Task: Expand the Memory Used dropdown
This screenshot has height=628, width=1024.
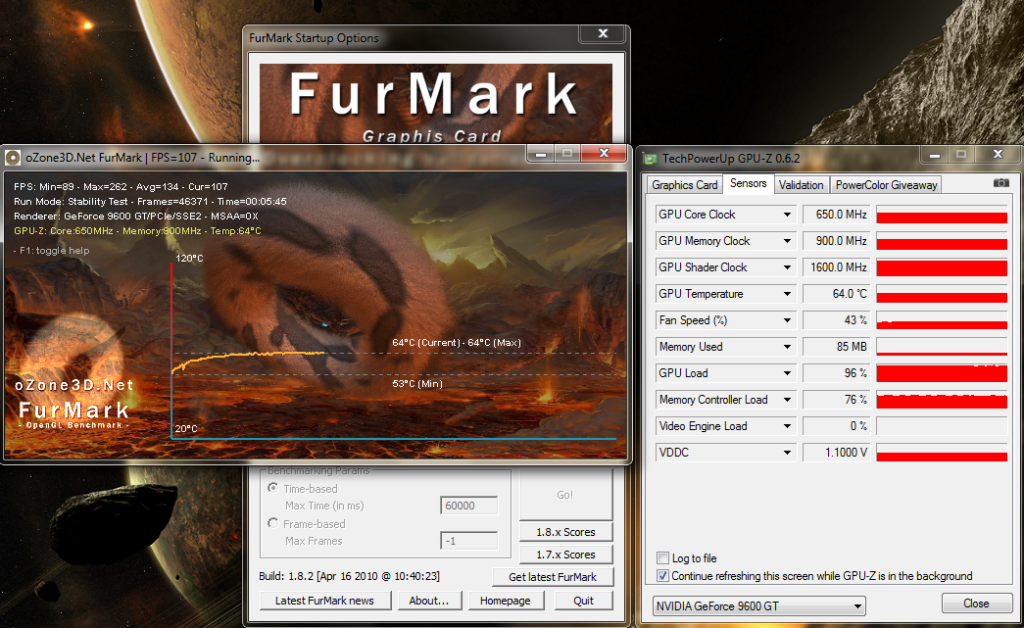Action: tap(787, 347)
